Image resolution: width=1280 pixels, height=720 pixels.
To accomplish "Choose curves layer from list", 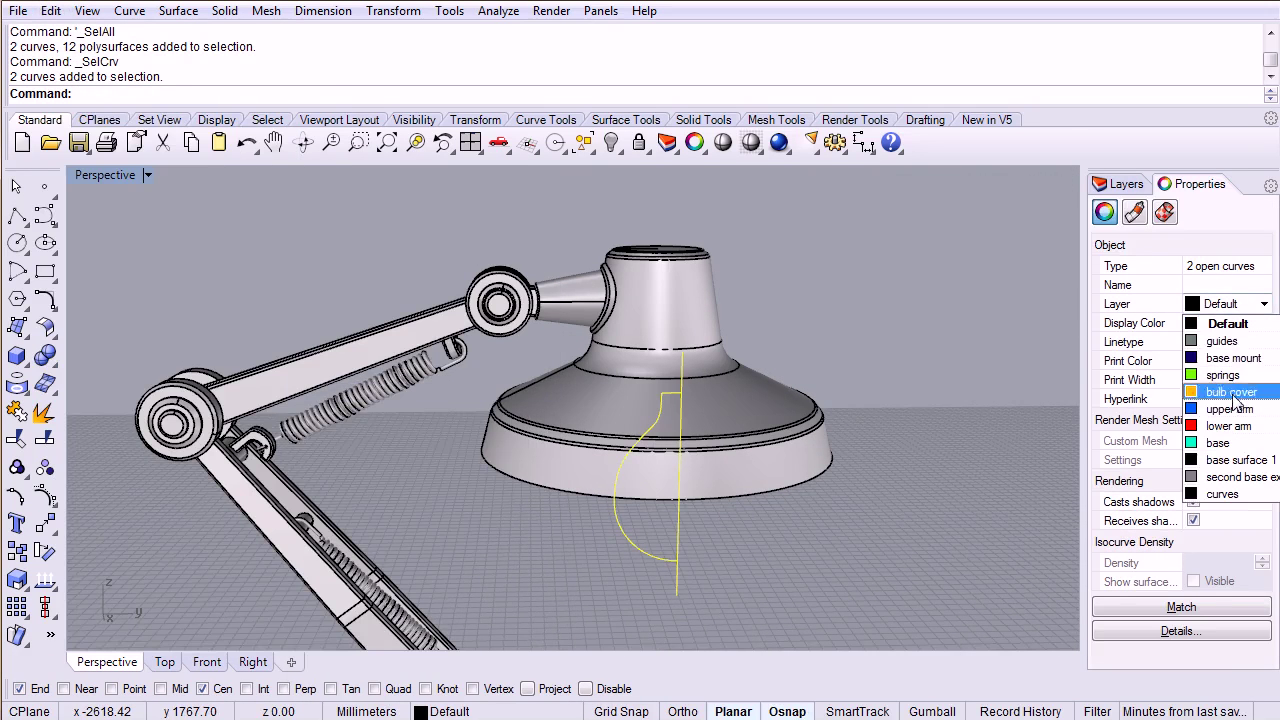I will click(x=1231, y=494).
